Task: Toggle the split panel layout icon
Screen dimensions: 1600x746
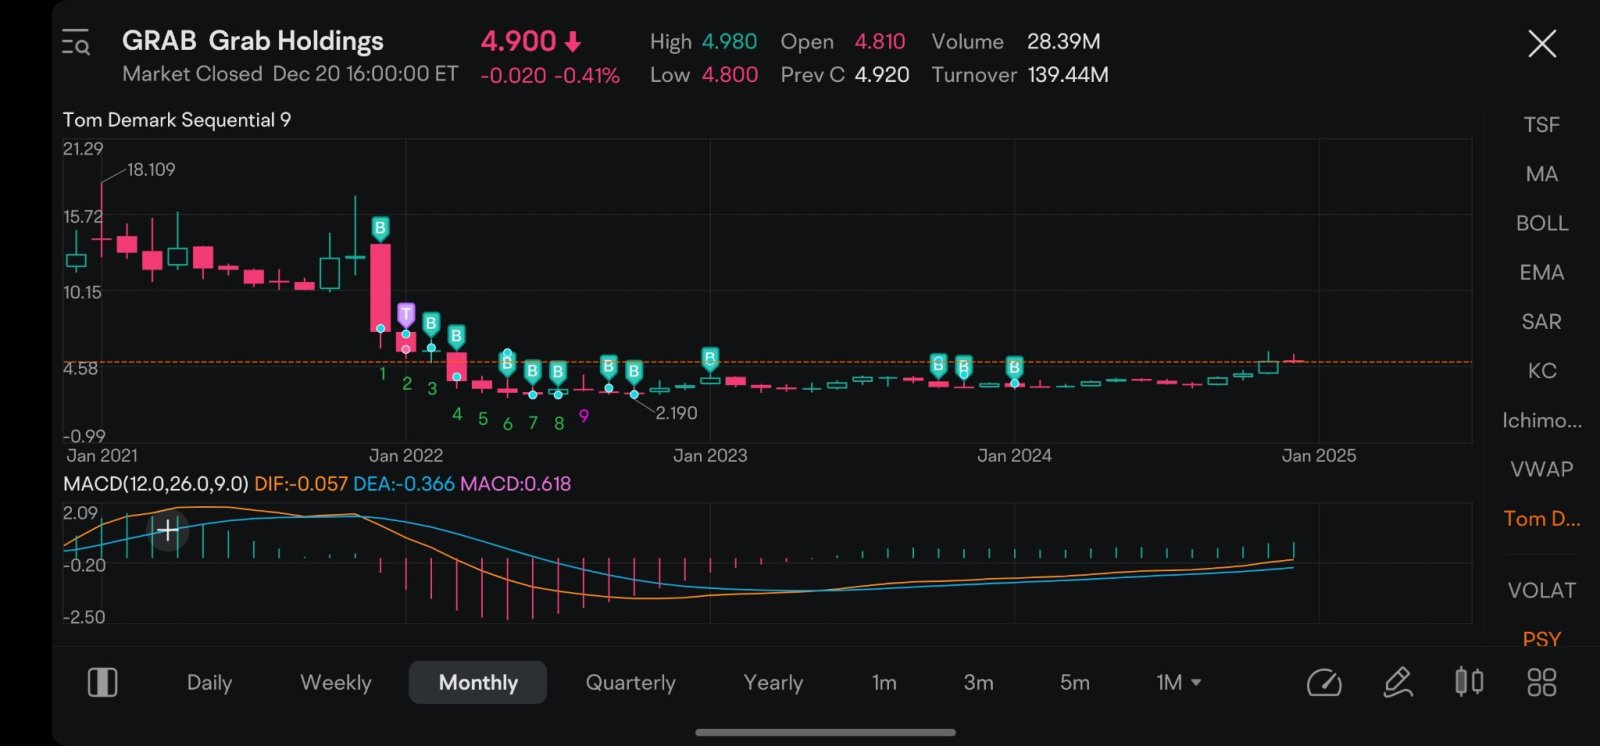Action: [x=103, y=683]
